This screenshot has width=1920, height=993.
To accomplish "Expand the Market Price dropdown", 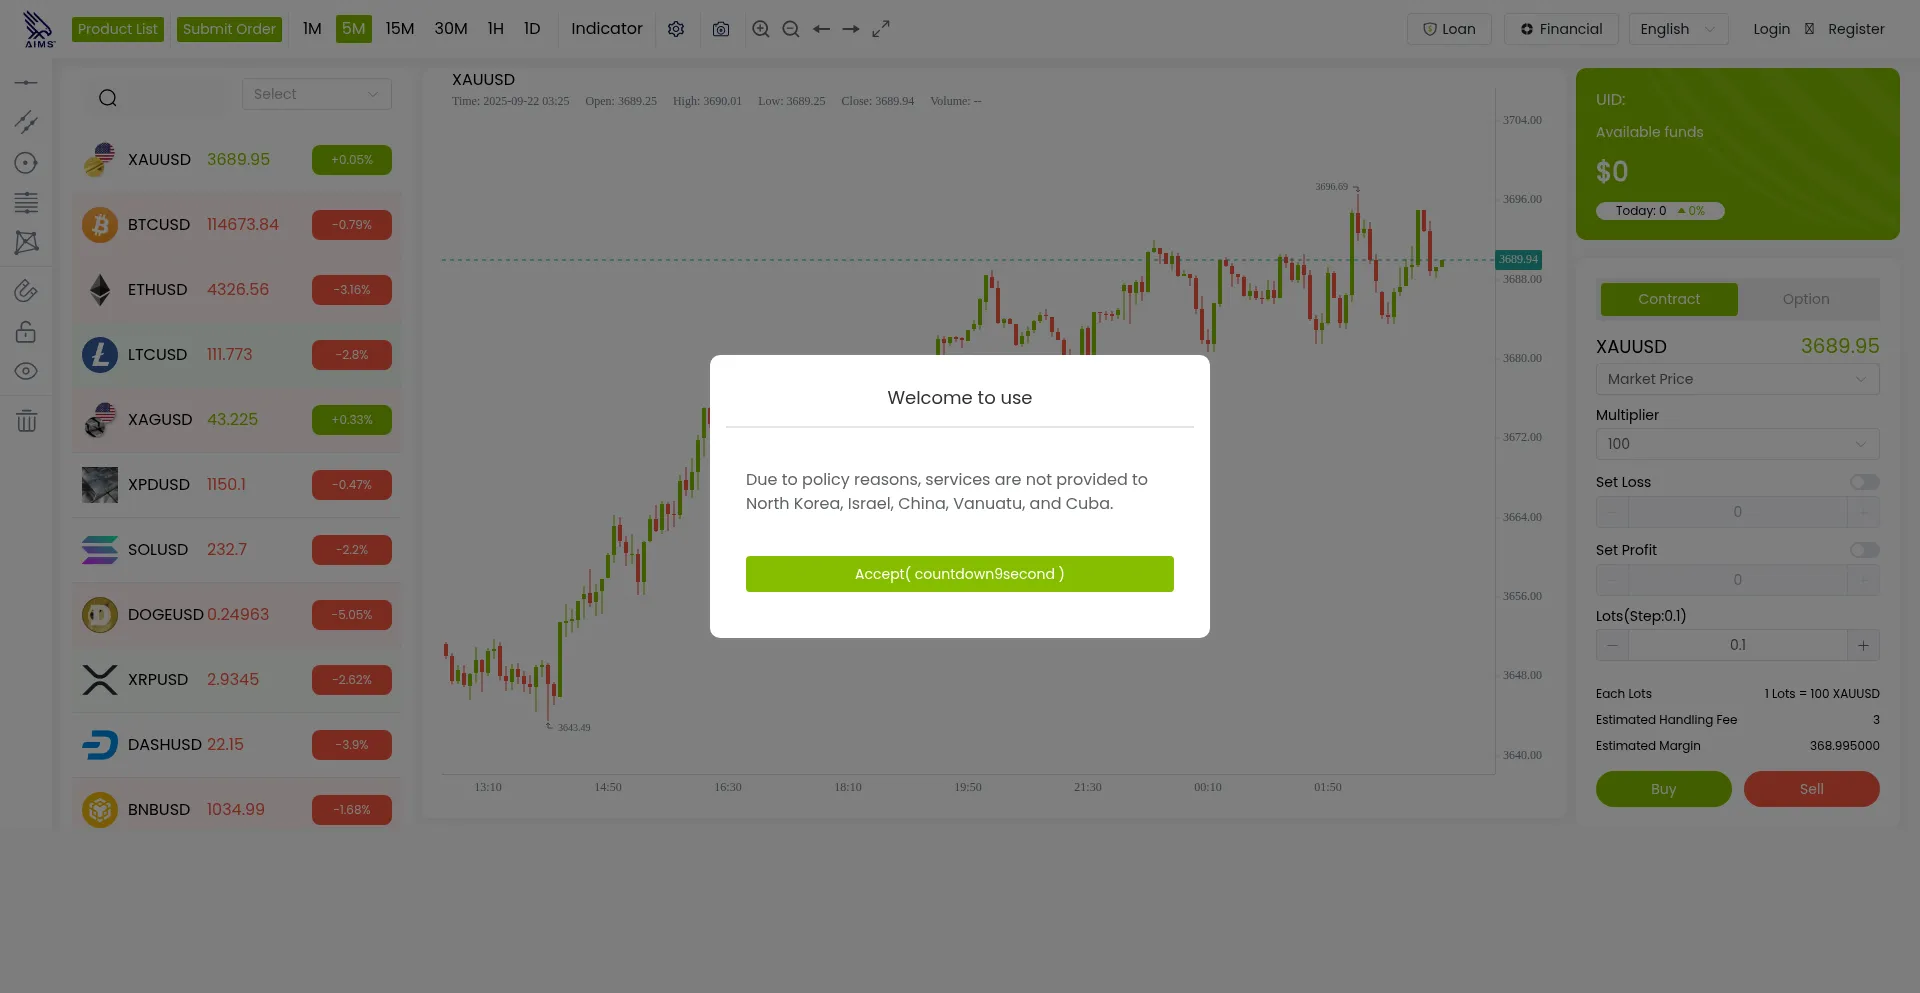I will 1737,379.
